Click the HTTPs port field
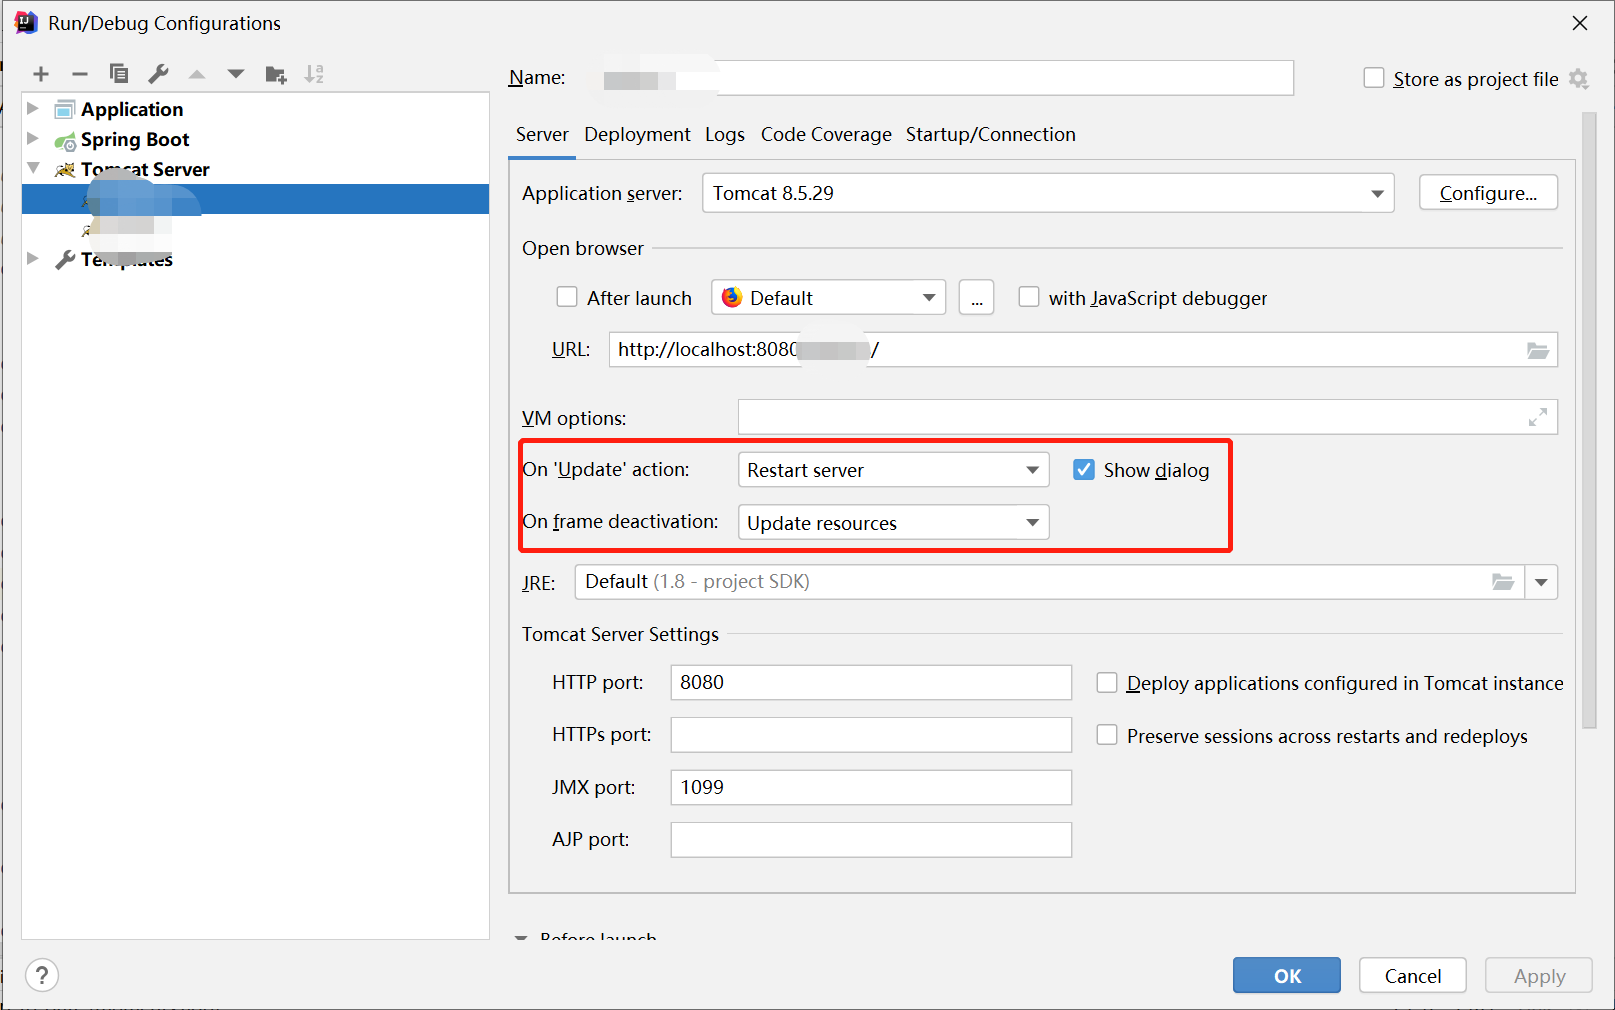1615x1010 pixels. 871,735
